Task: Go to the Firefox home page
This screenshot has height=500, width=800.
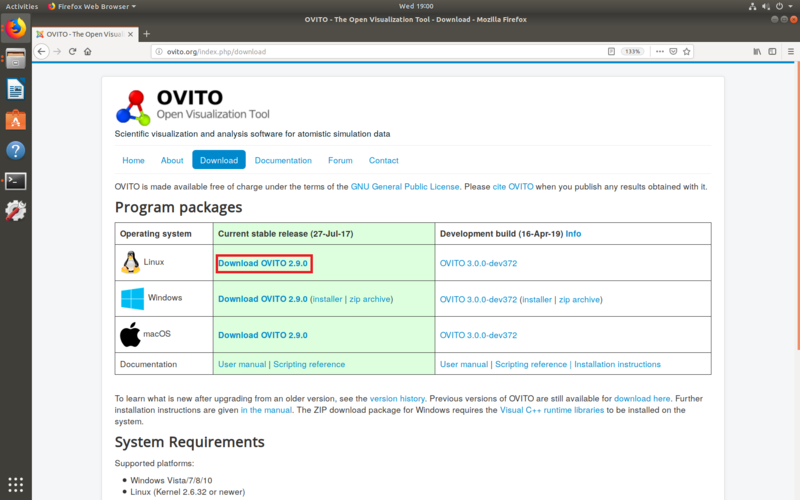Action: click(x=88, y=52)
